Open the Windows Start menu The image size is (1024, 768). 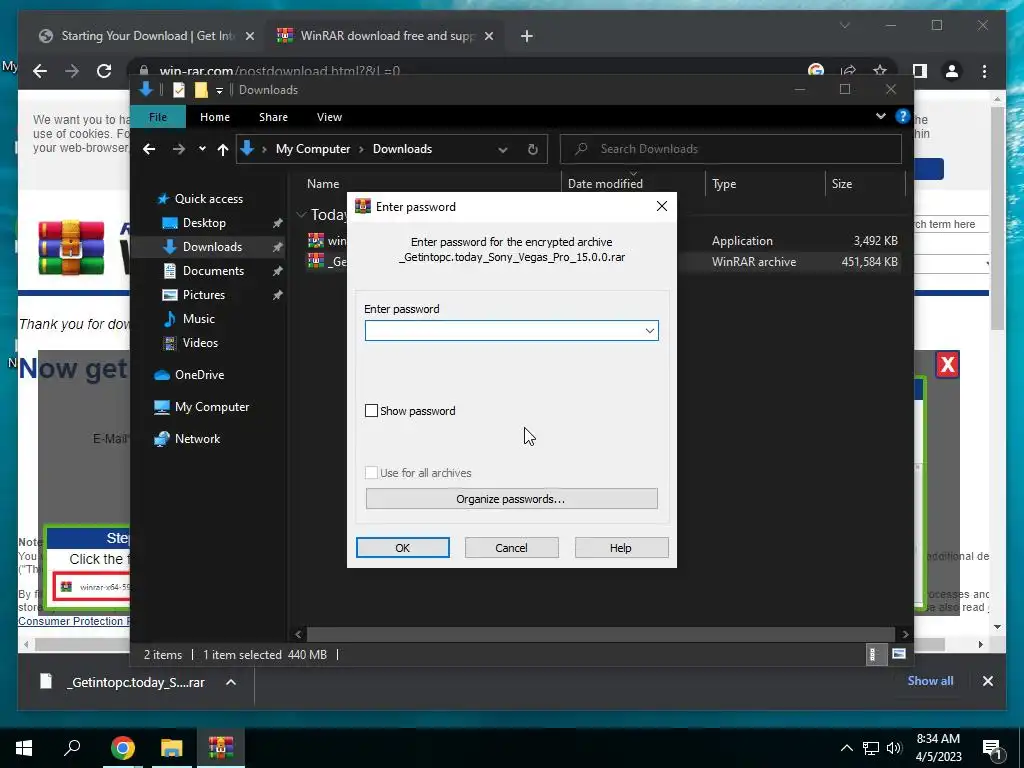point(24,748)
